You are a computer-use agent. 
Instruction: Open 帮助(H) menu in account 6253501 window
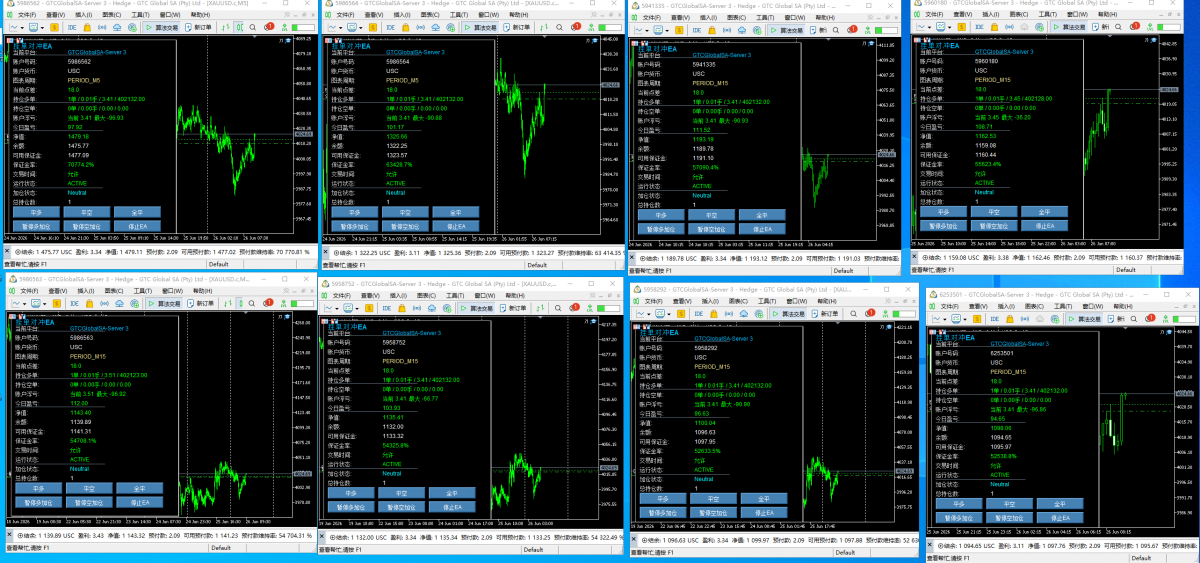[x=1123, y=306]
